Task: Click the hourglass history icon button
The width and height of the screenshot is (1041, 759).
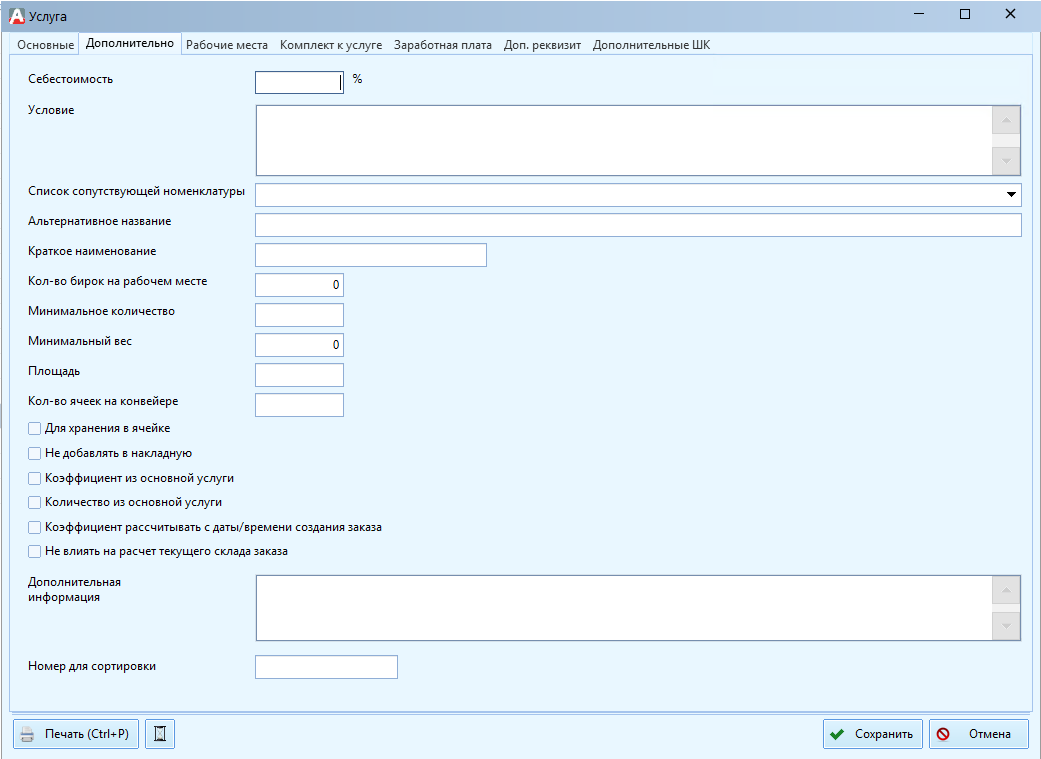Action: click(x=160, y=734)
